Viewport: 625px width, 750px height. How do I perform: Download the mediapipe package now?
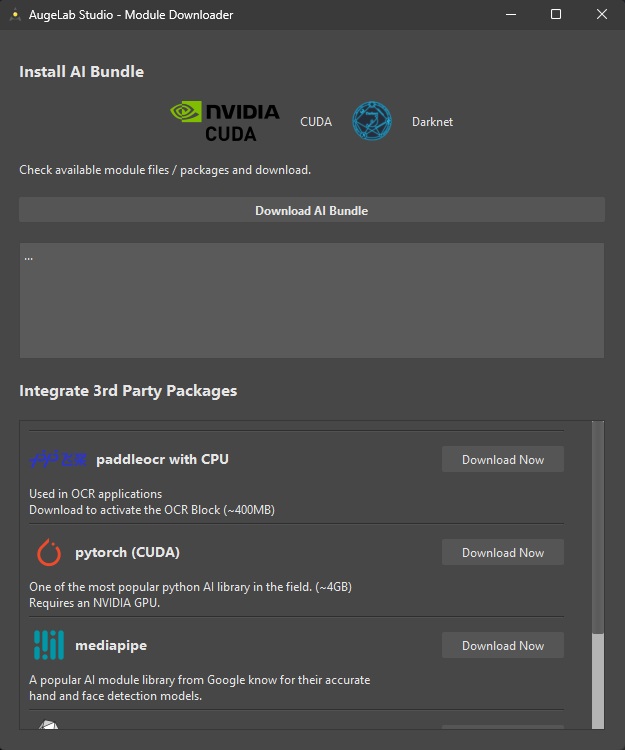click(502, 645)
